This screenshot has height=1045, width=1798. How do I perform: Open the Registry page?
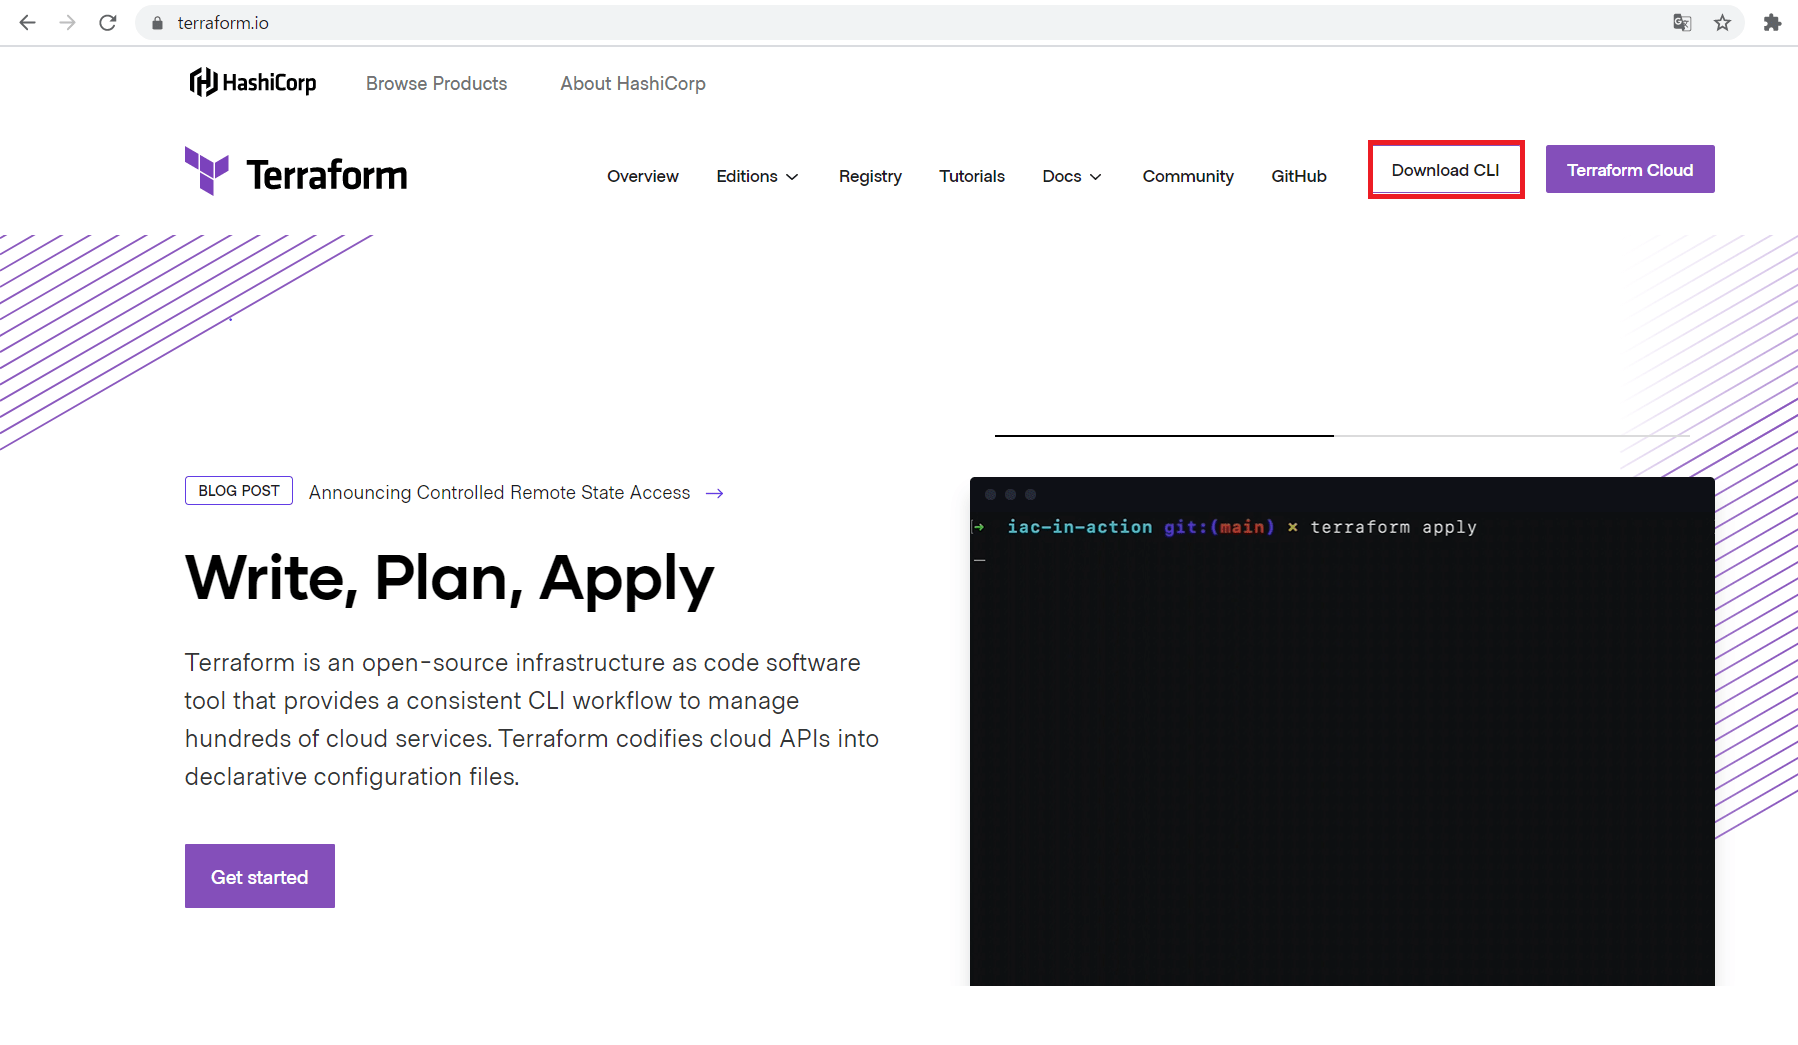tap(870, 176)
